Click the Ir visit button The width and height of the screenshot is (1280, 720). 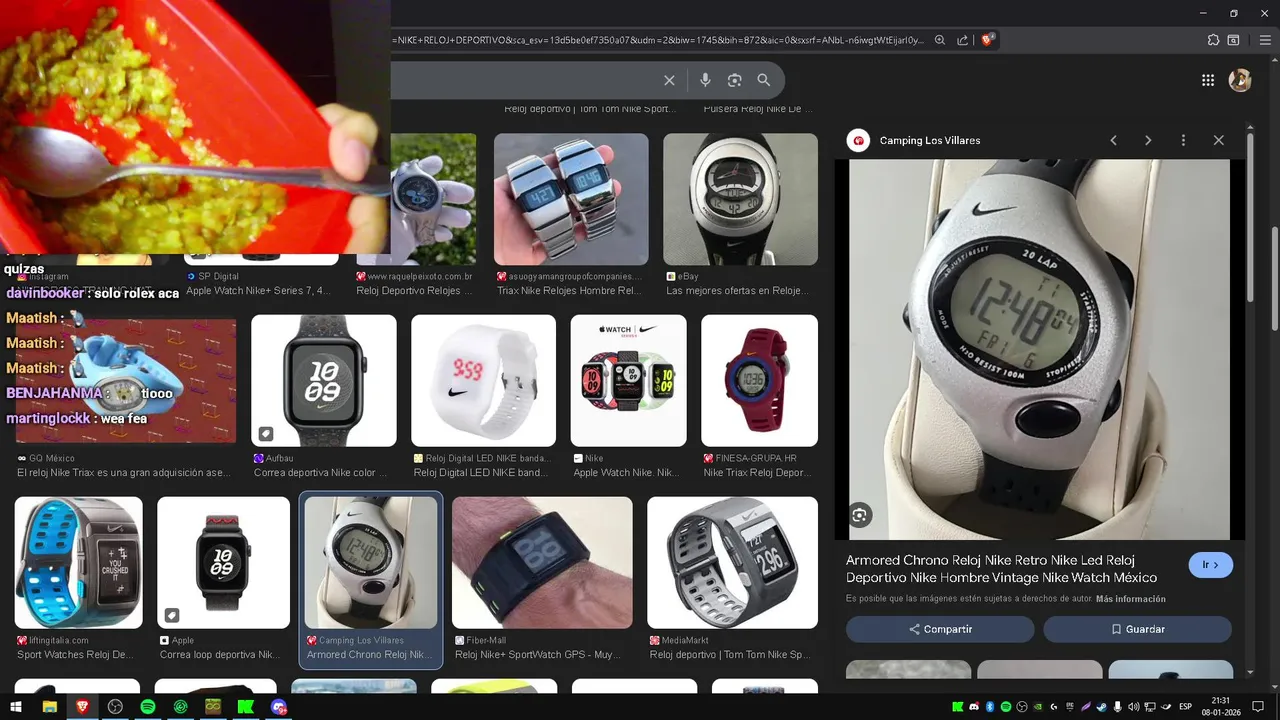coord(1210,565)
